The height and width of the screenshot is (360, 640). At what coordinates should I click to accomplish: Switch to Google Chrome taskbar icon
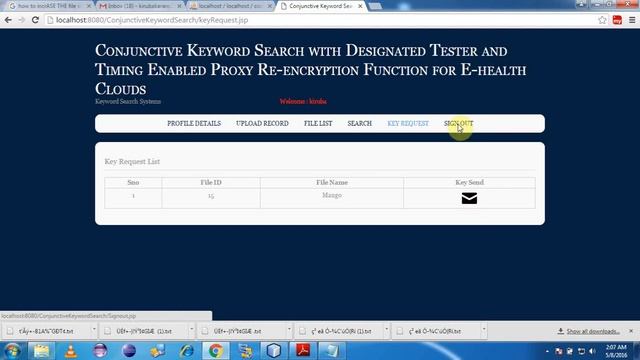coord(216,351)
